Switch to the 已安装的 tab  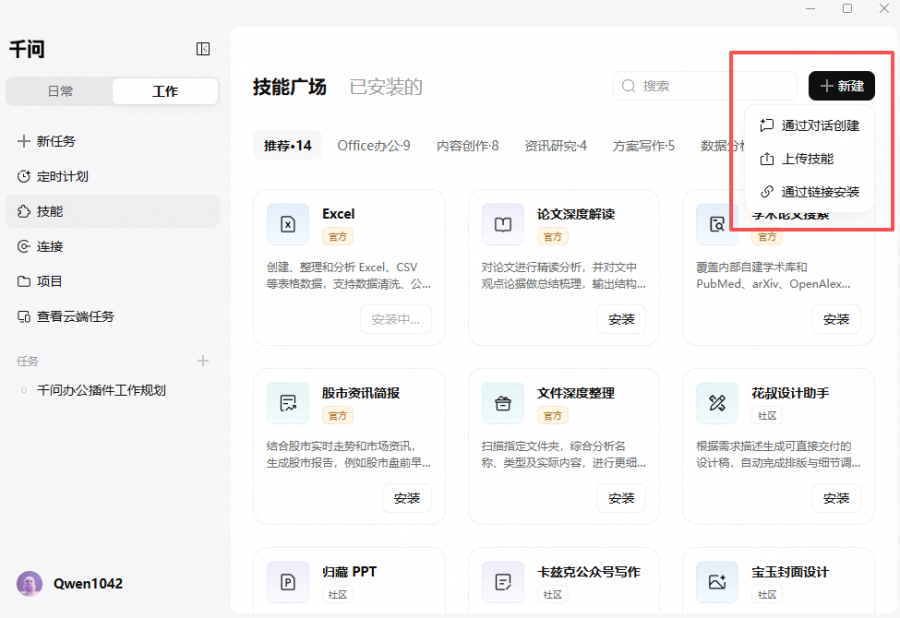click(386, 87)
